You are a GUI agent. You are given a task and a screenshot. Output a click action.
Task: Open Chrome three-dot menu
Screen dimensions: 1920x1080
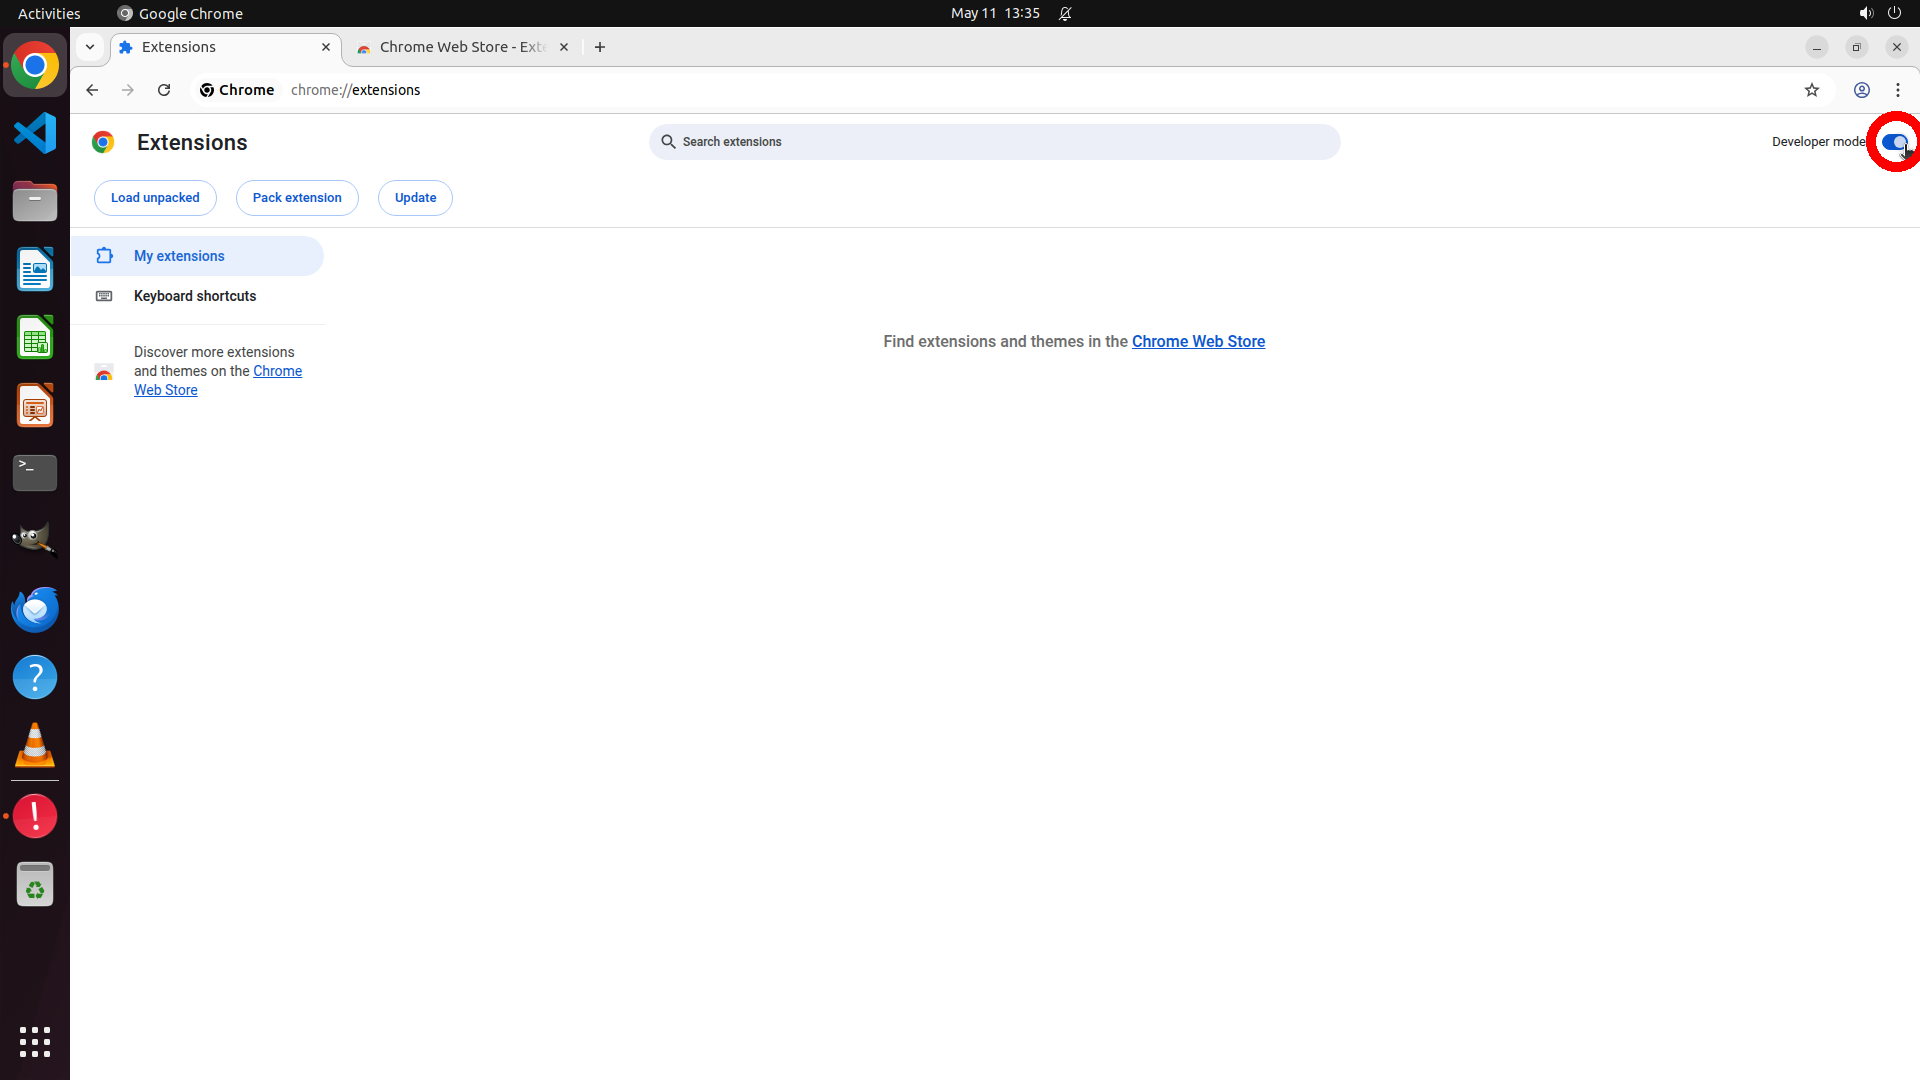click(1897, 90)
